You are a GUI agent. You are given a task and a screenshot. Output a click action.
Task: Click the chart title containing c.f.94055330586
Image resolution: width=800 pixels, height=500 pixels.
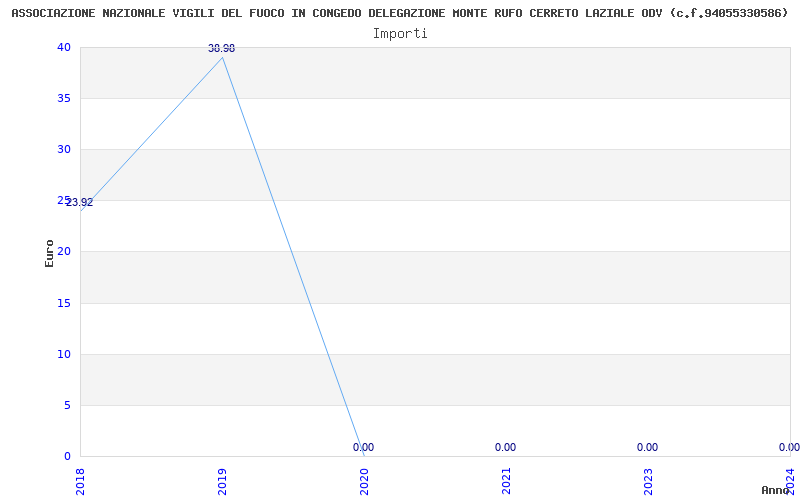[x=400, y=13]
